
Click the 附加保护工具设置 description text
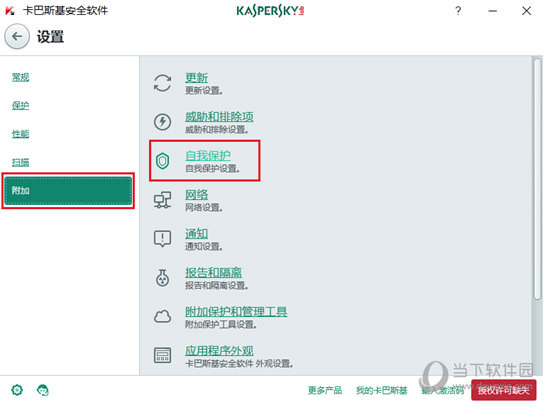221,324
